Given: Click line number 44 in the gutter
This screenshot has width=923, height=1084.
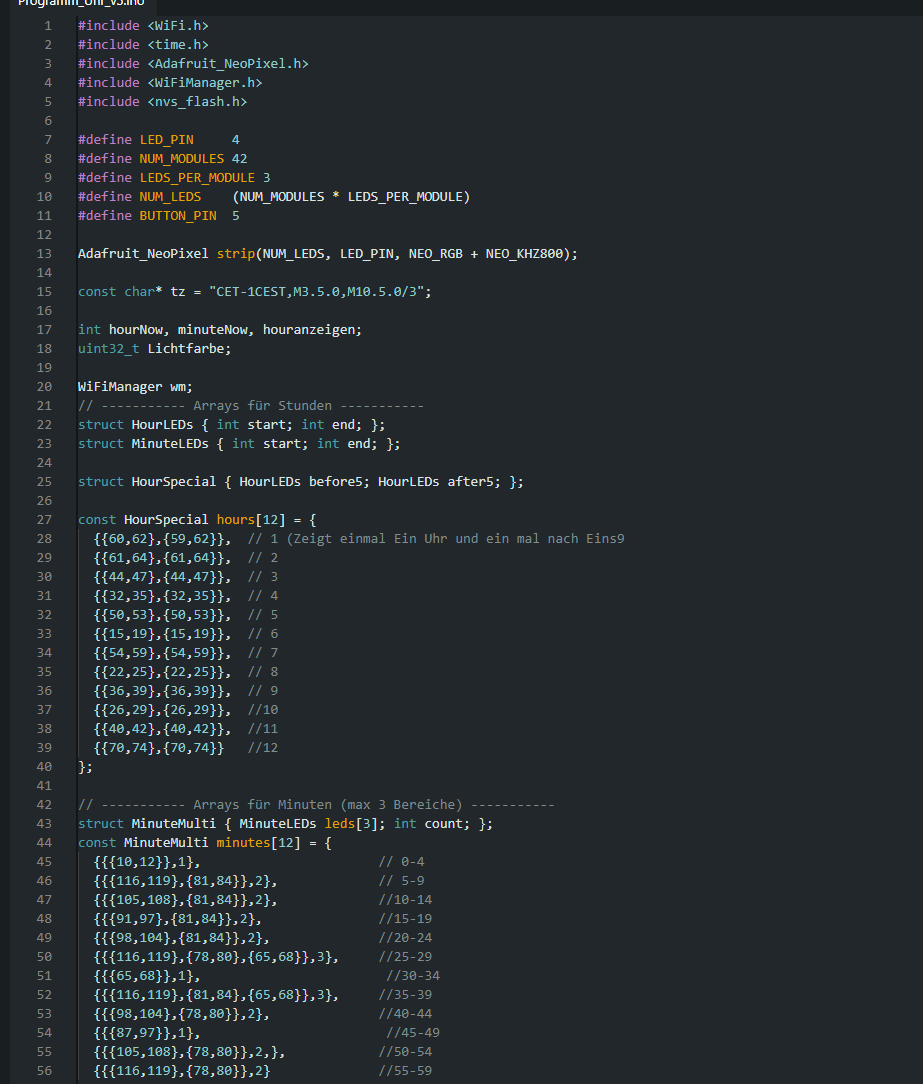Looking at the screenshot, I should 44,843.
